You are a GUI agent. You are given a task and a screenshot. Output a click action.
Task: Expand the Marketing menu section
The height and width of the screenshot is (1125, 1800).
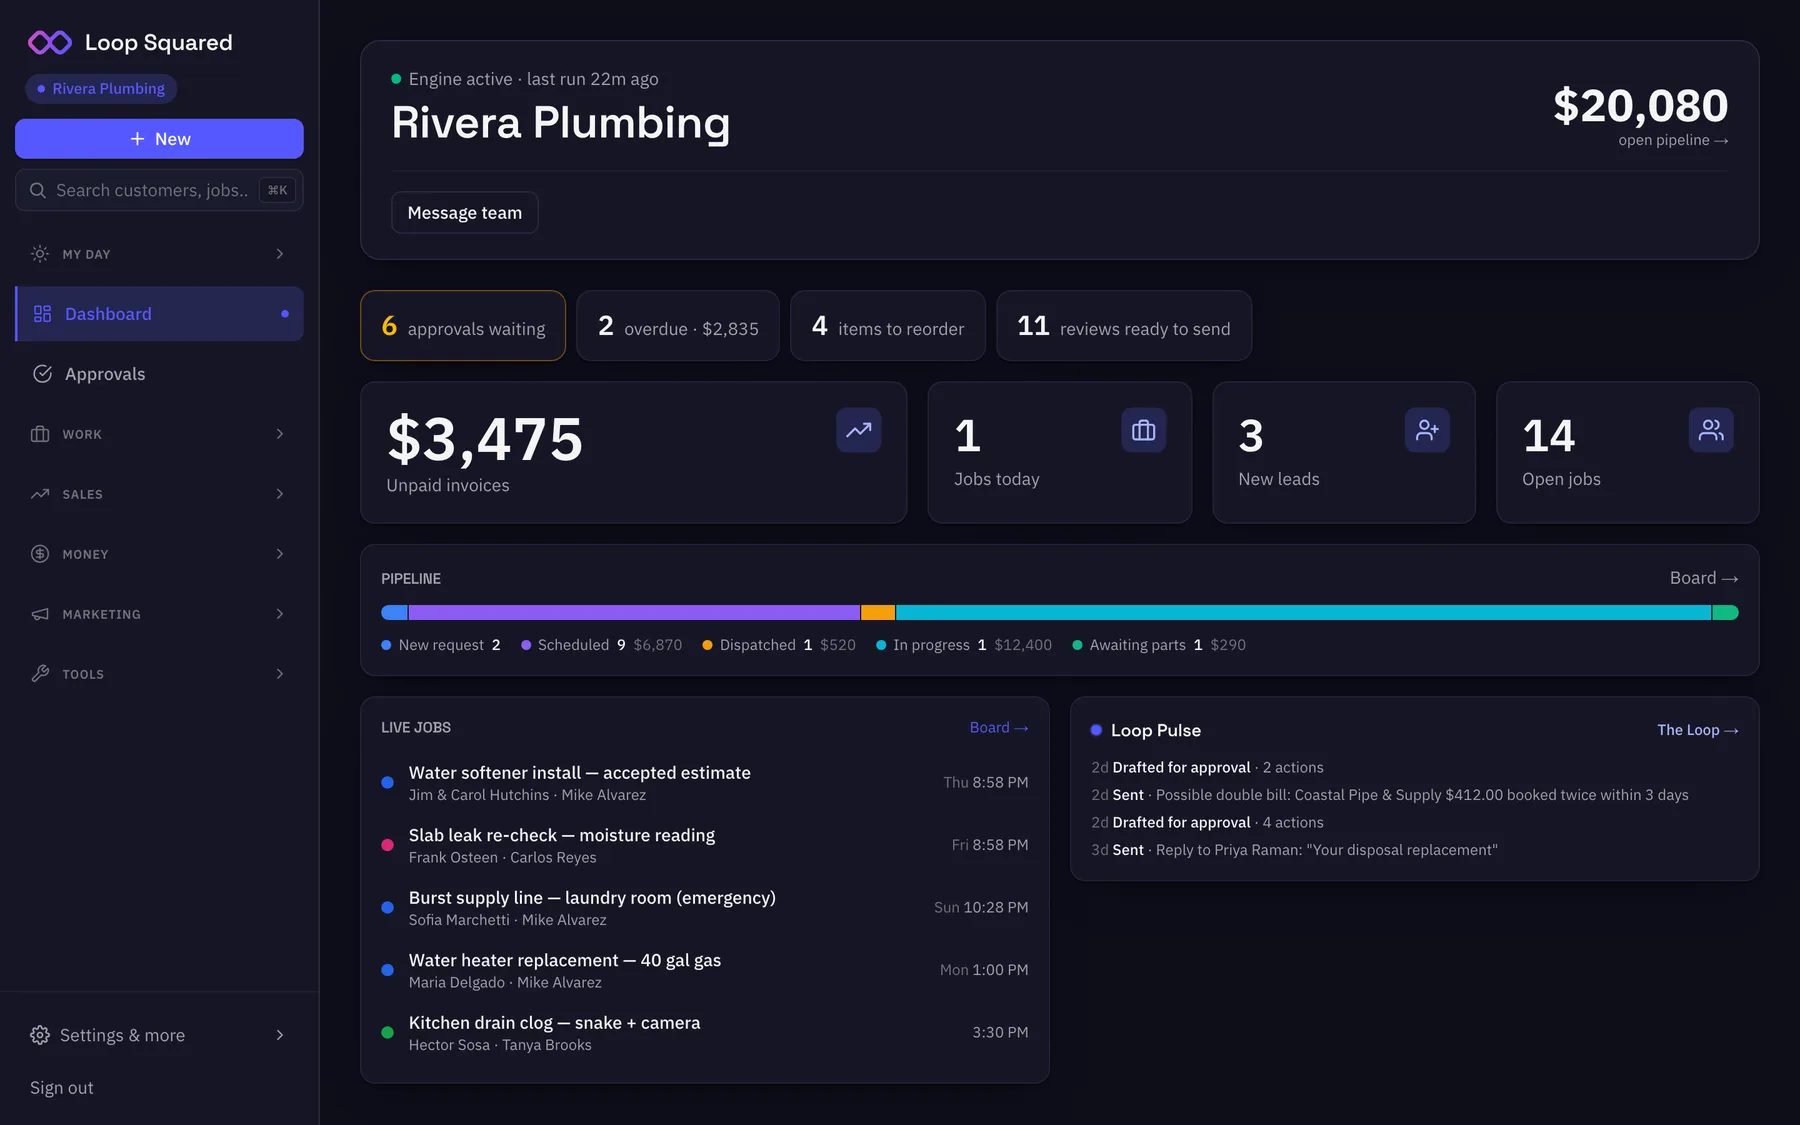[159, 614]
